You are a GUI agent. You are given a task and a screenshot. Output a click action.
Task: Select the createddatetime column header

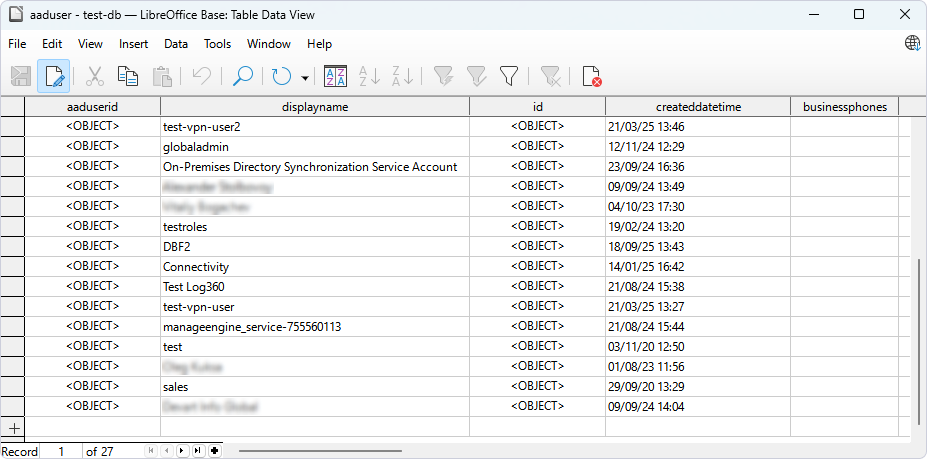[x=698, y=107]
